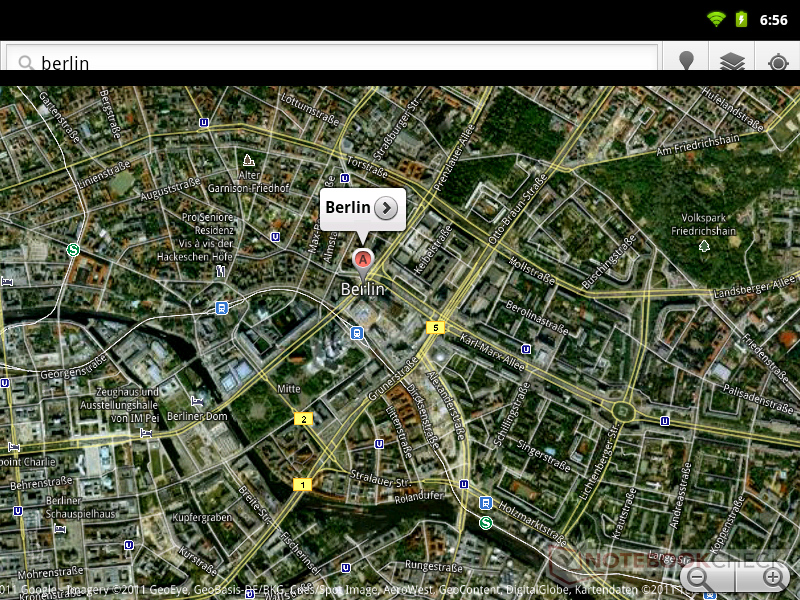This screenshot has width=800, height=600.
Task: Click the Am Friedrichshain street label
Action: 697,145
